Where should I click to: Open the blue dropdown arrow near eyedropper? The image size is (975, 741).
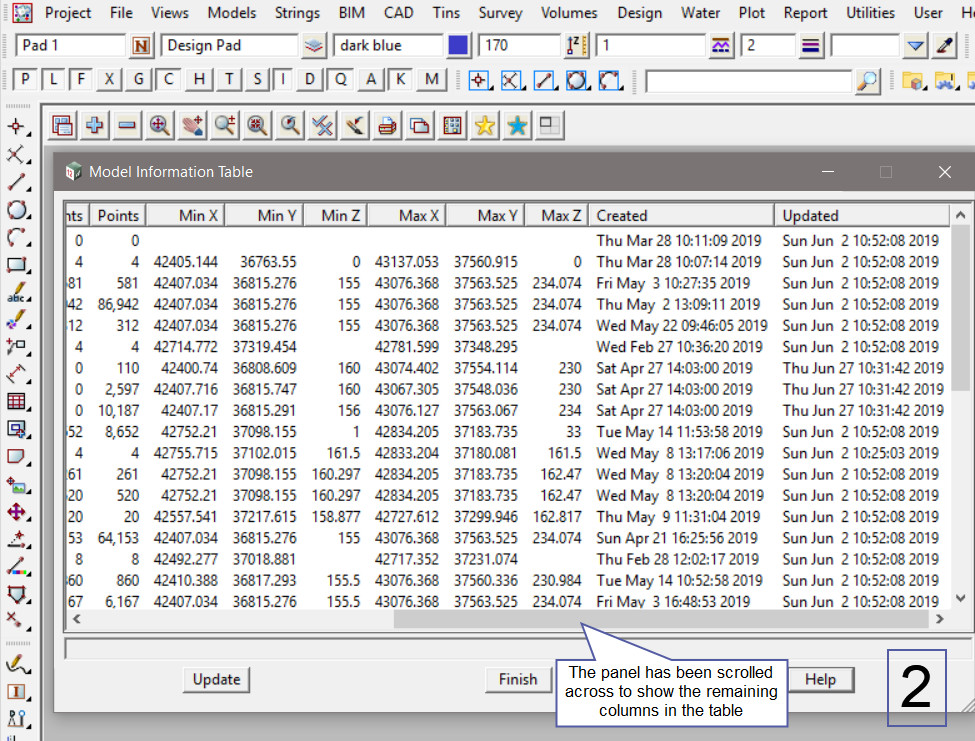[x=916, y=46]
